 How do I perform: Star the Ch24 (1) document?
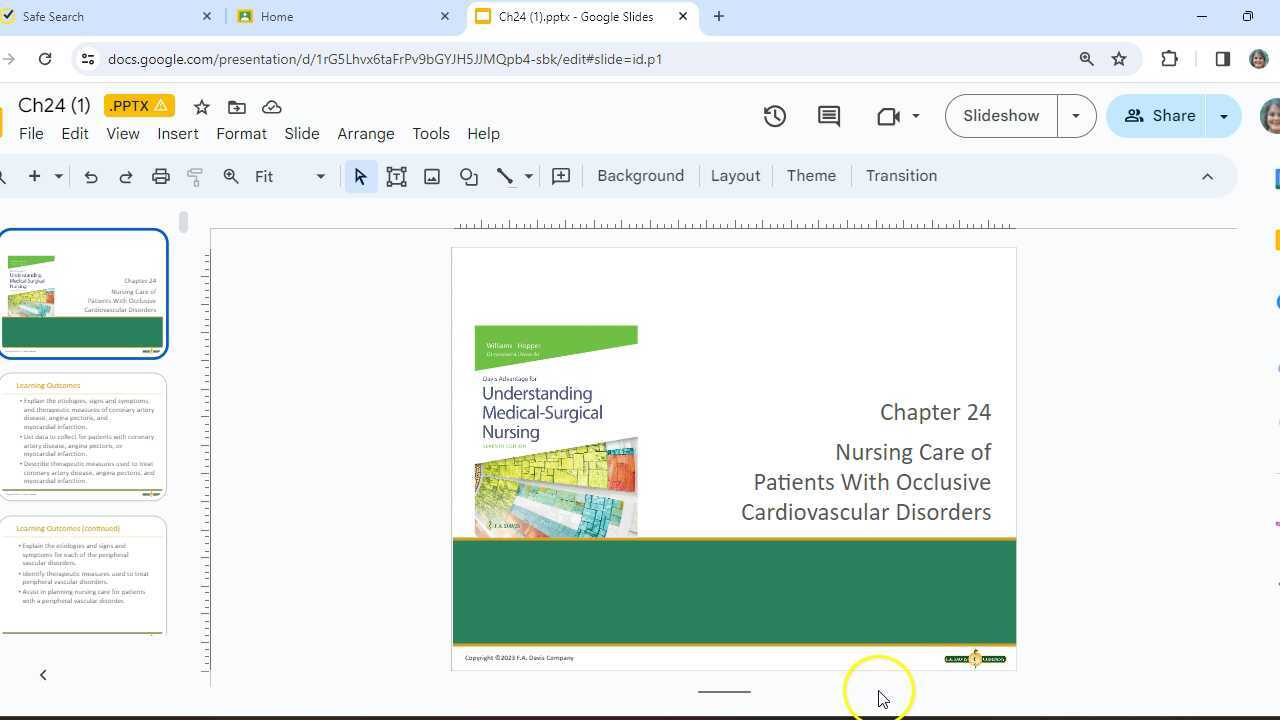(x=201, y=107)
